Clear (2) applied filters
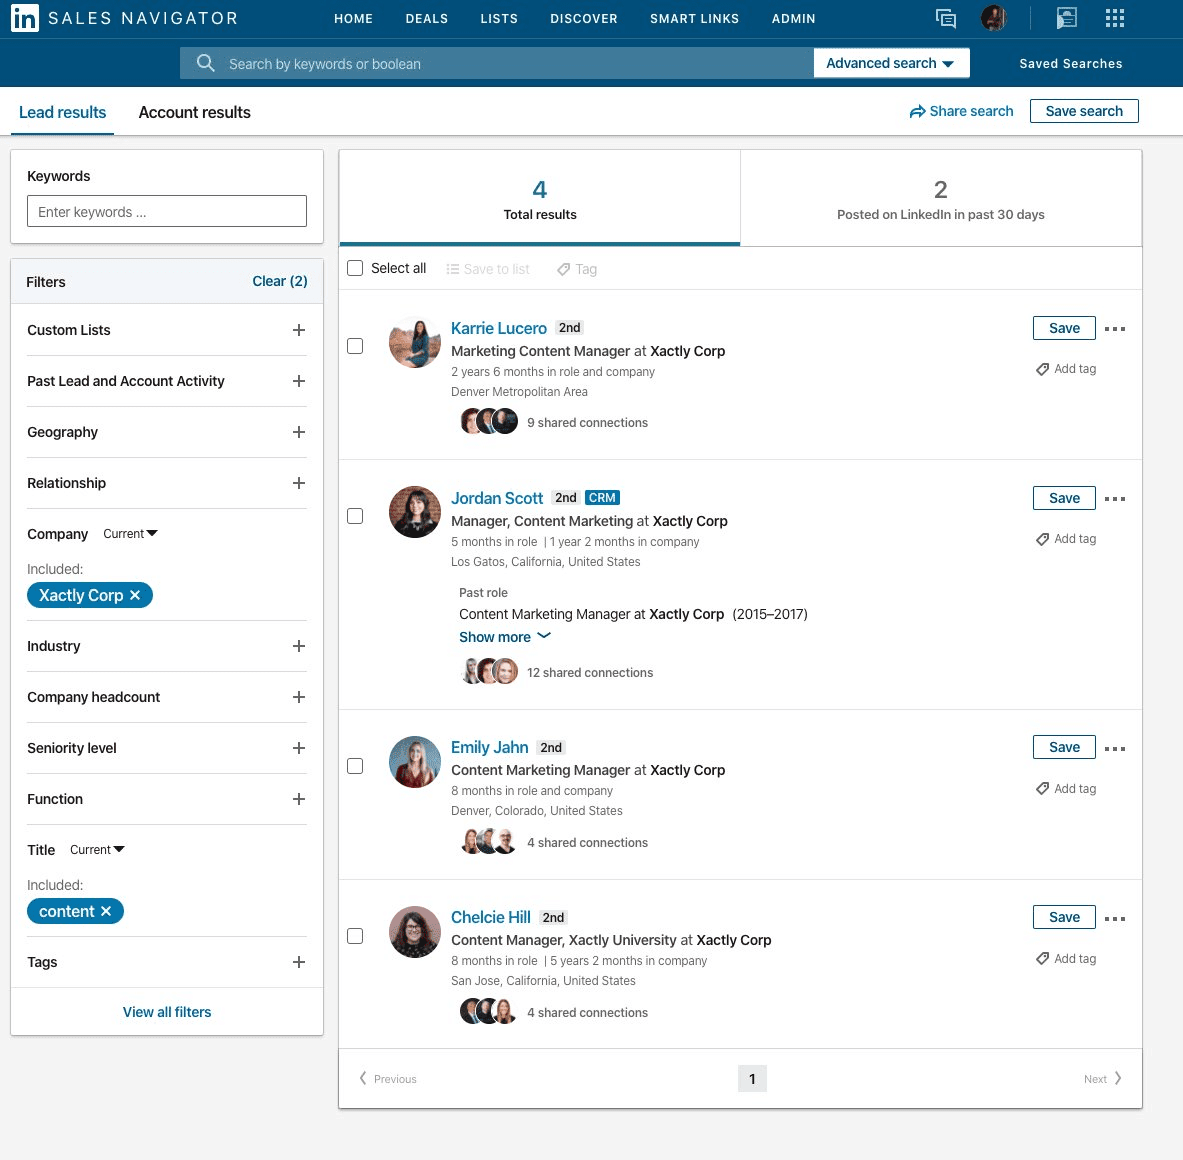 click(280, 281)
